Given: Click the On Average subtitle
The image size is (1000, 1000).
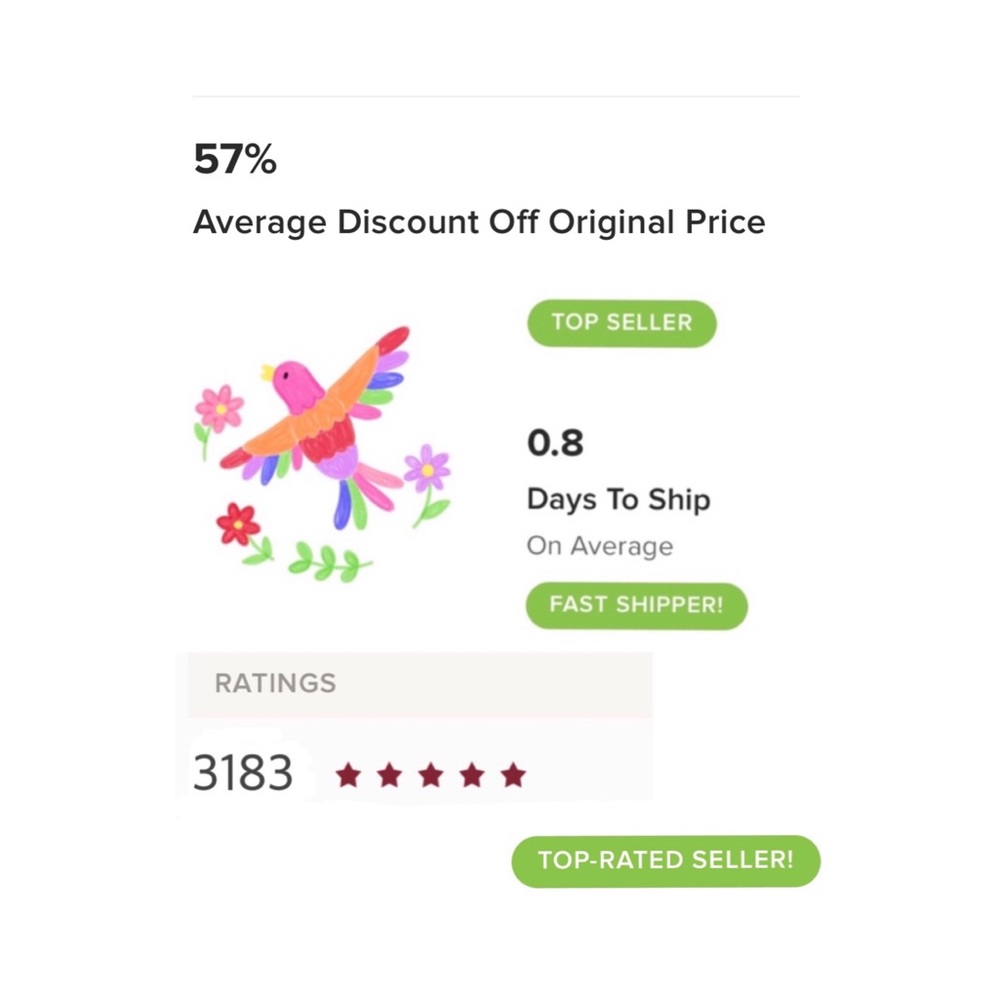Looking at the screenshot, I should coord(599,547).
